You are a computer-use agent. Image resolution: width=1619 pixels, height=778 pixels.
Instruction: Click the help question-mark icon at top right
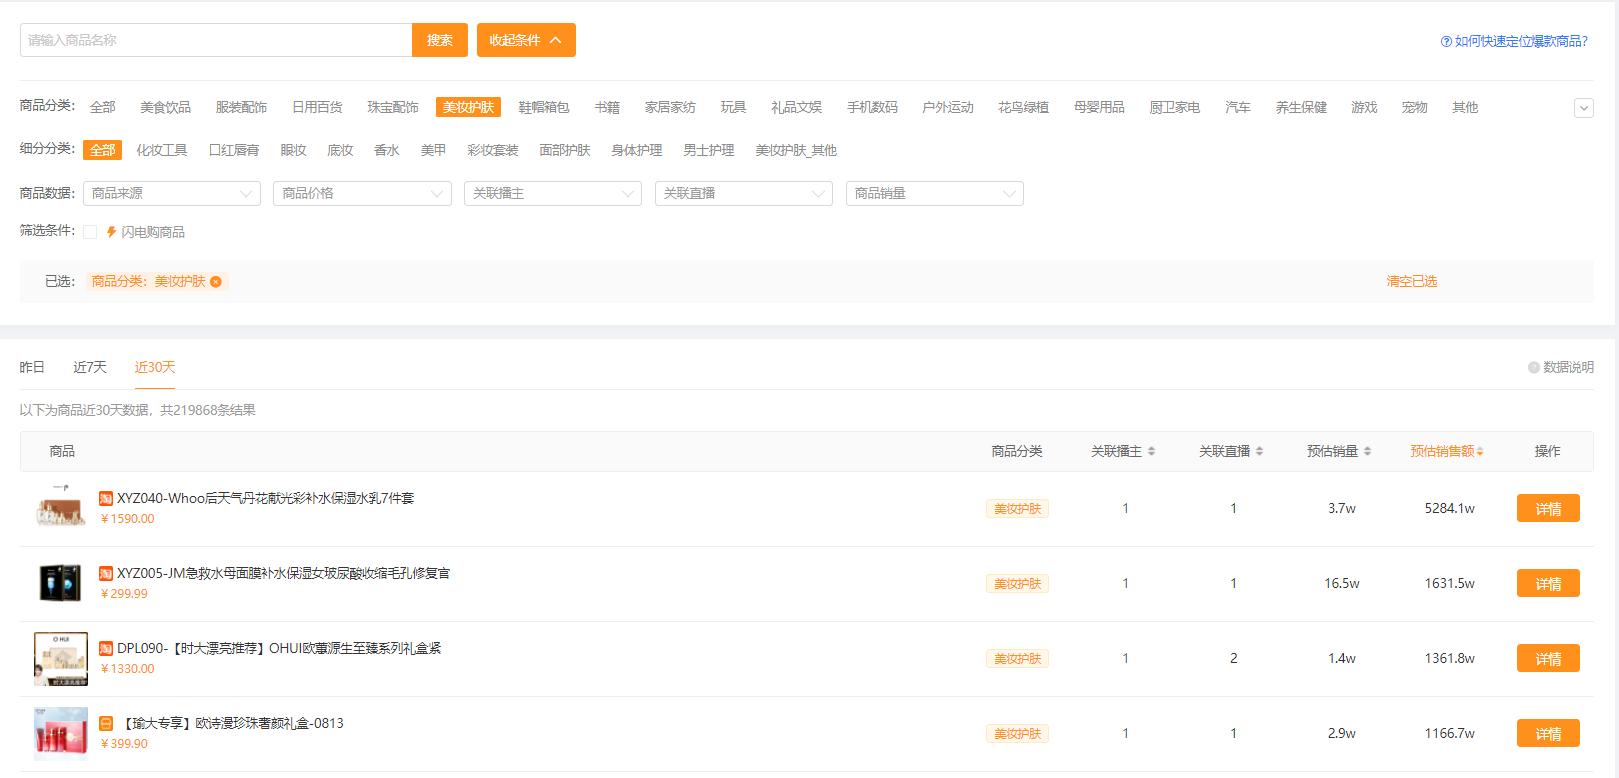pos(1446,41)
